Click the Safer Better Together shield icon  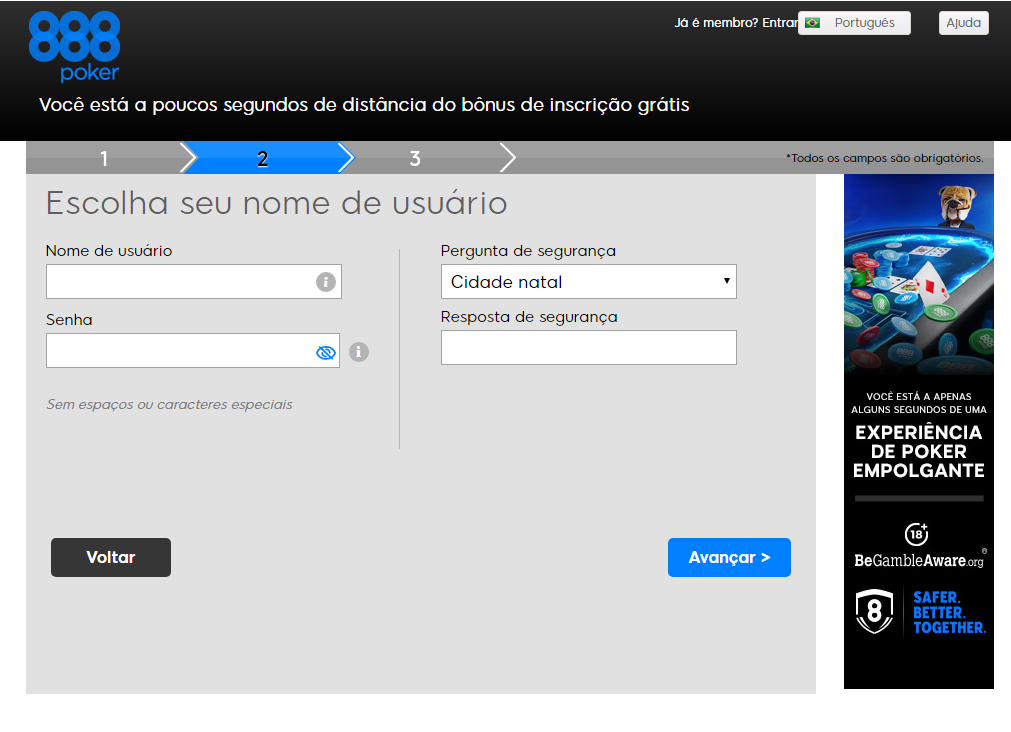tap(874, 611)
